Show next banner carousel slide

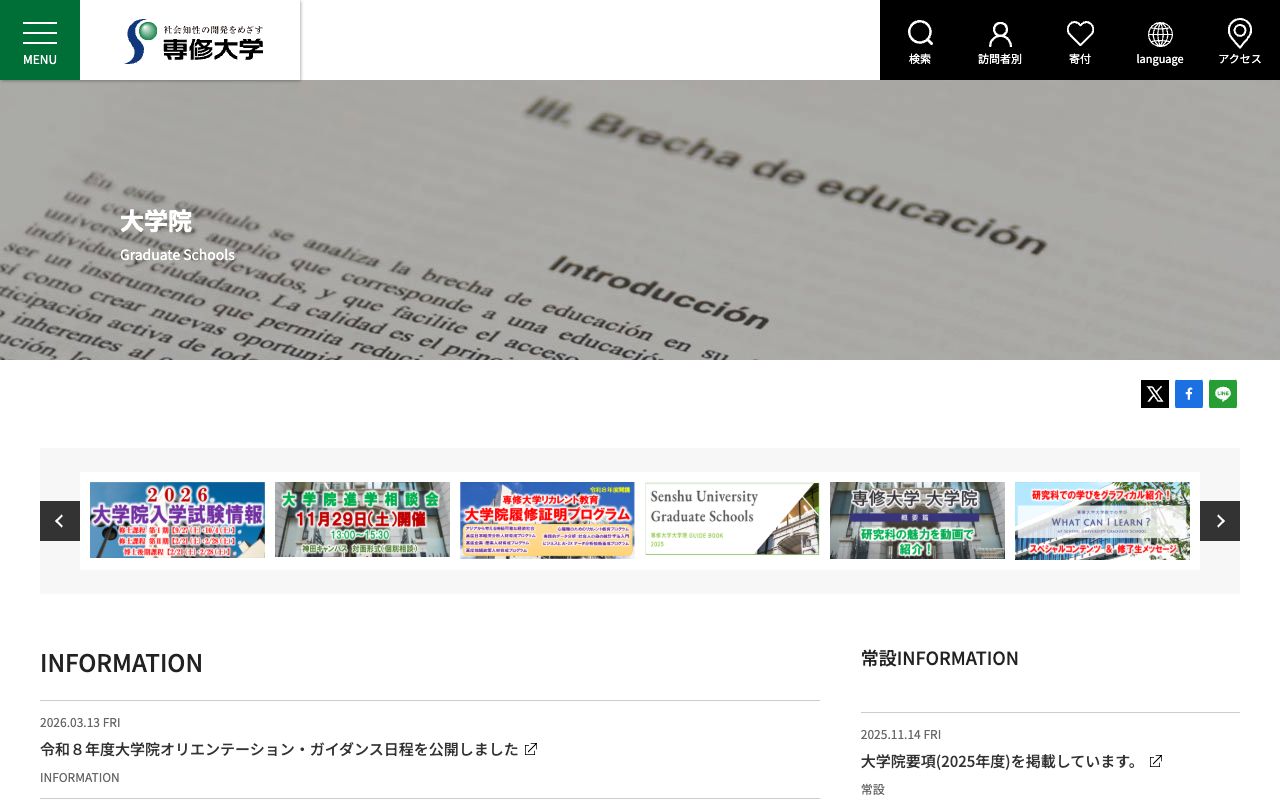coord(1220,521)
